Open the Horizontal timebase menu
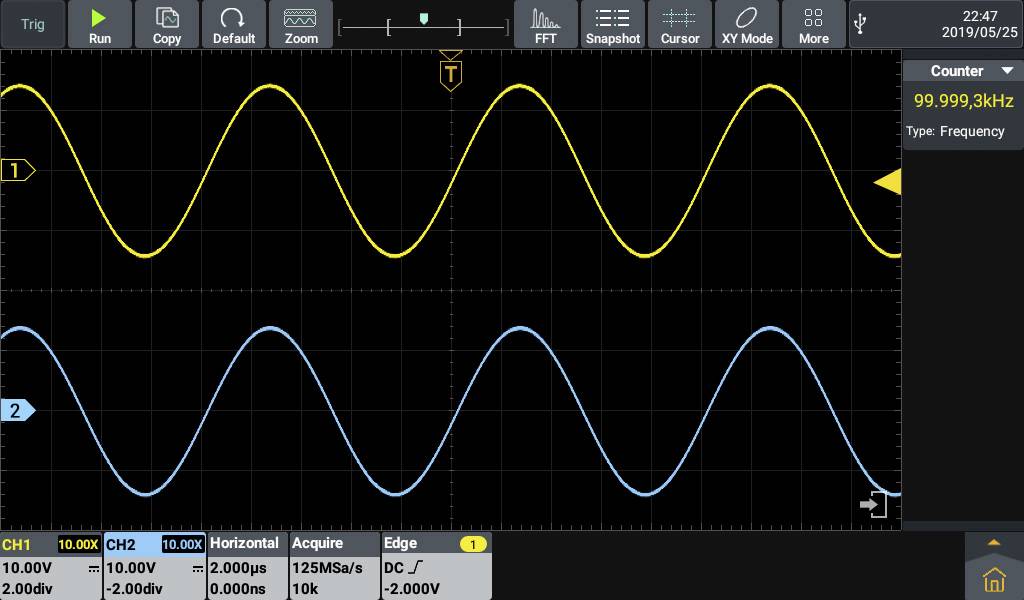1024x600 pixels. [247, 566]
